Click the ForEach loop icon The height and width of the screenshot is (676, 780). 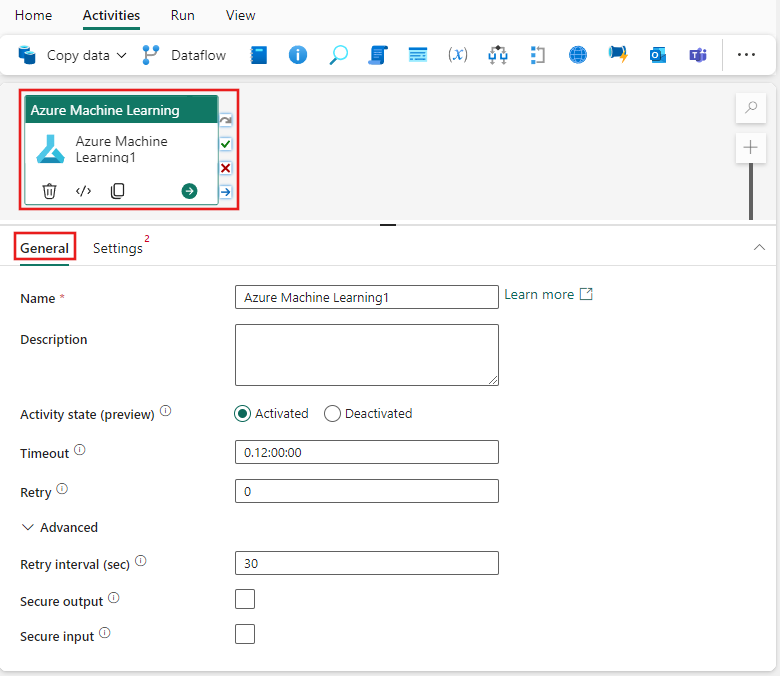[x=538, y=55]
